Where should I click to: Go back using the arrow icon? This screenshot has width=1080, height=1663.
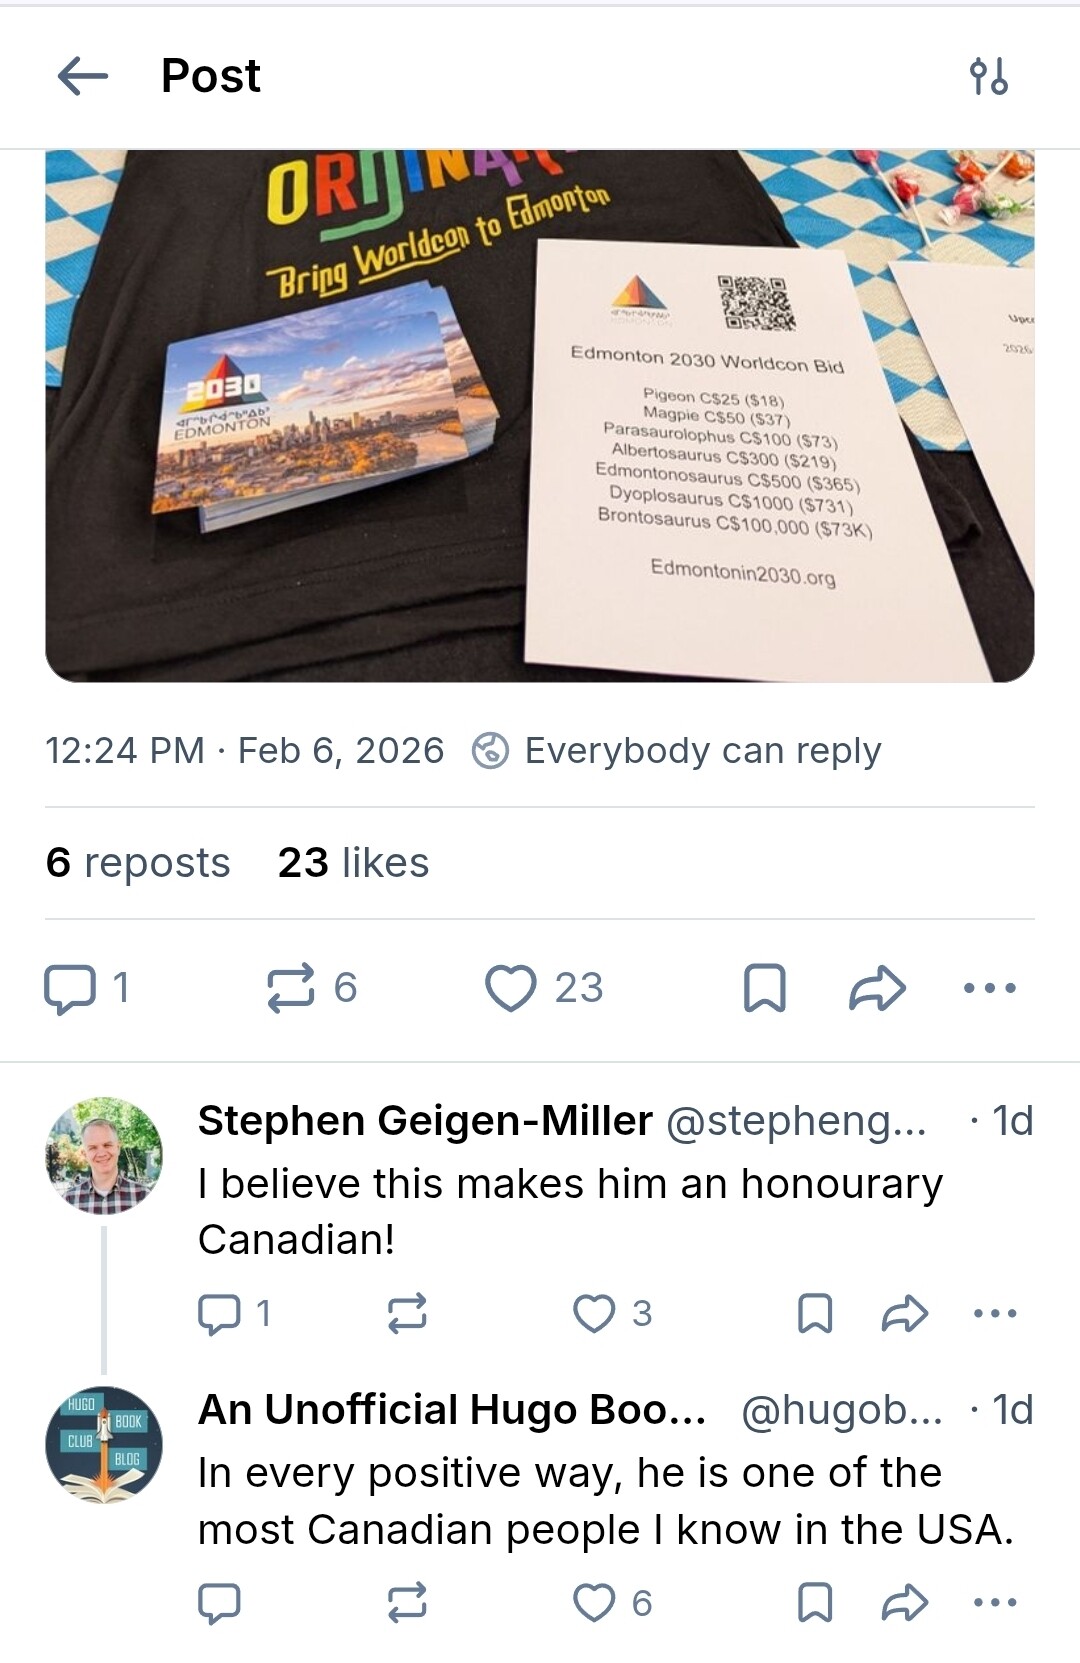tap(83, 75)
